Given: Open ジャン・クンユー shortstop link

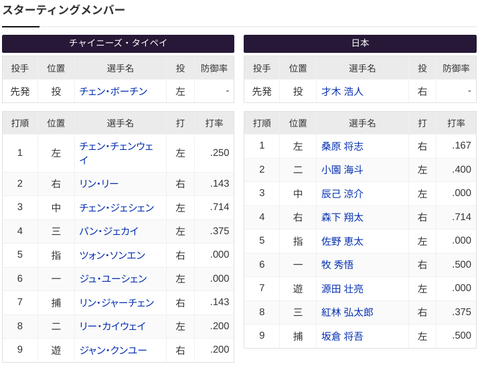Looking at the screenshot, I should coord(113,350).
